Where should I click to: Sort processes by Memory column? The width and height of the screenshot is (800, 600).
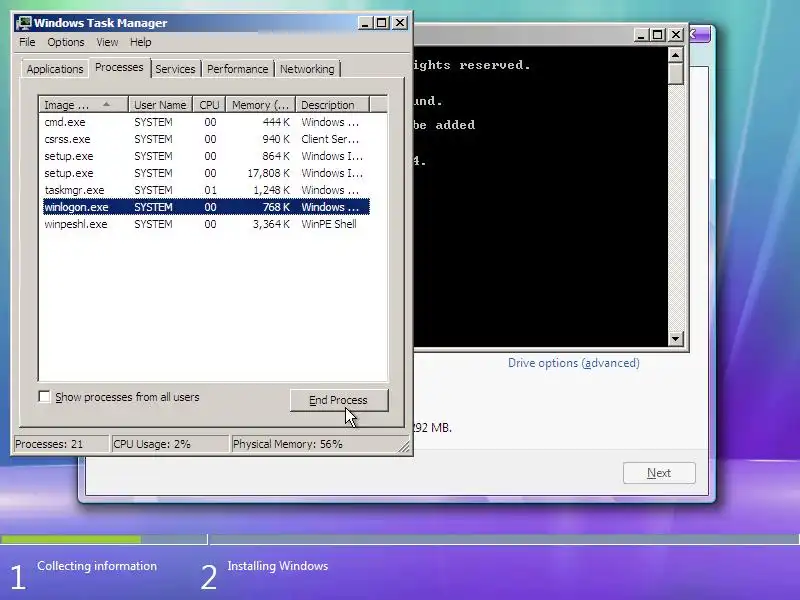261,105
